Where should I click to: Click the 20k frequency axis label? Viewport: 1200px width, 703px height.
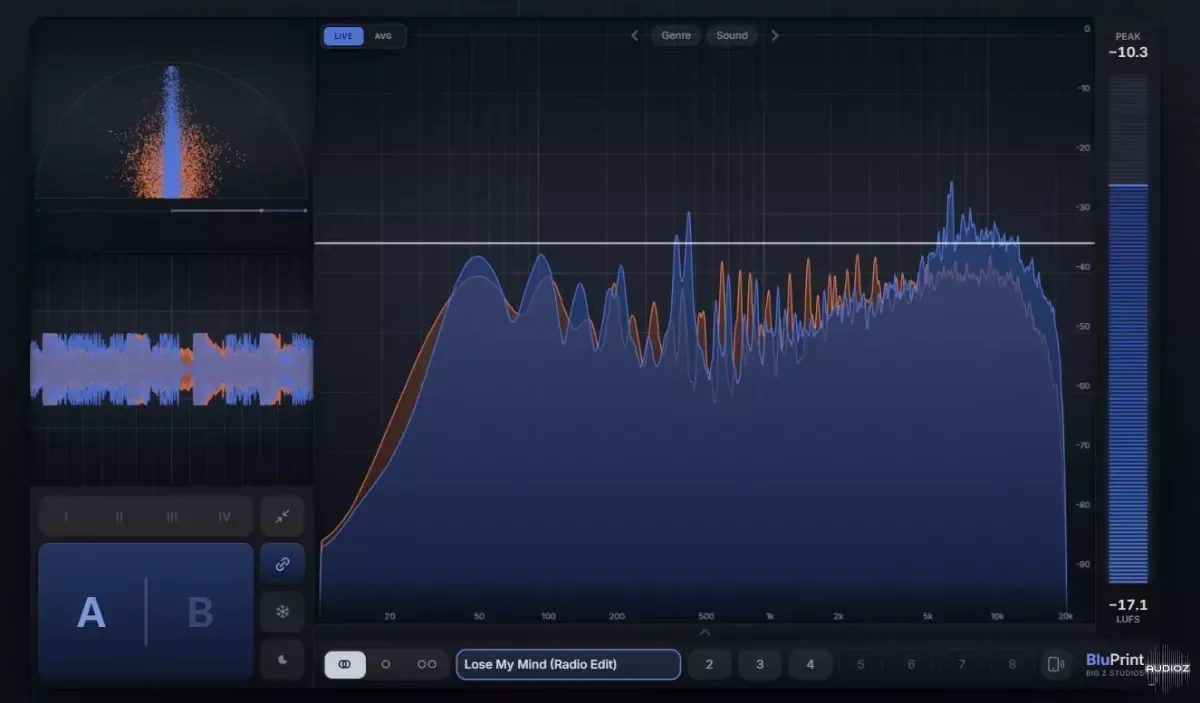tap(1065, 616)
